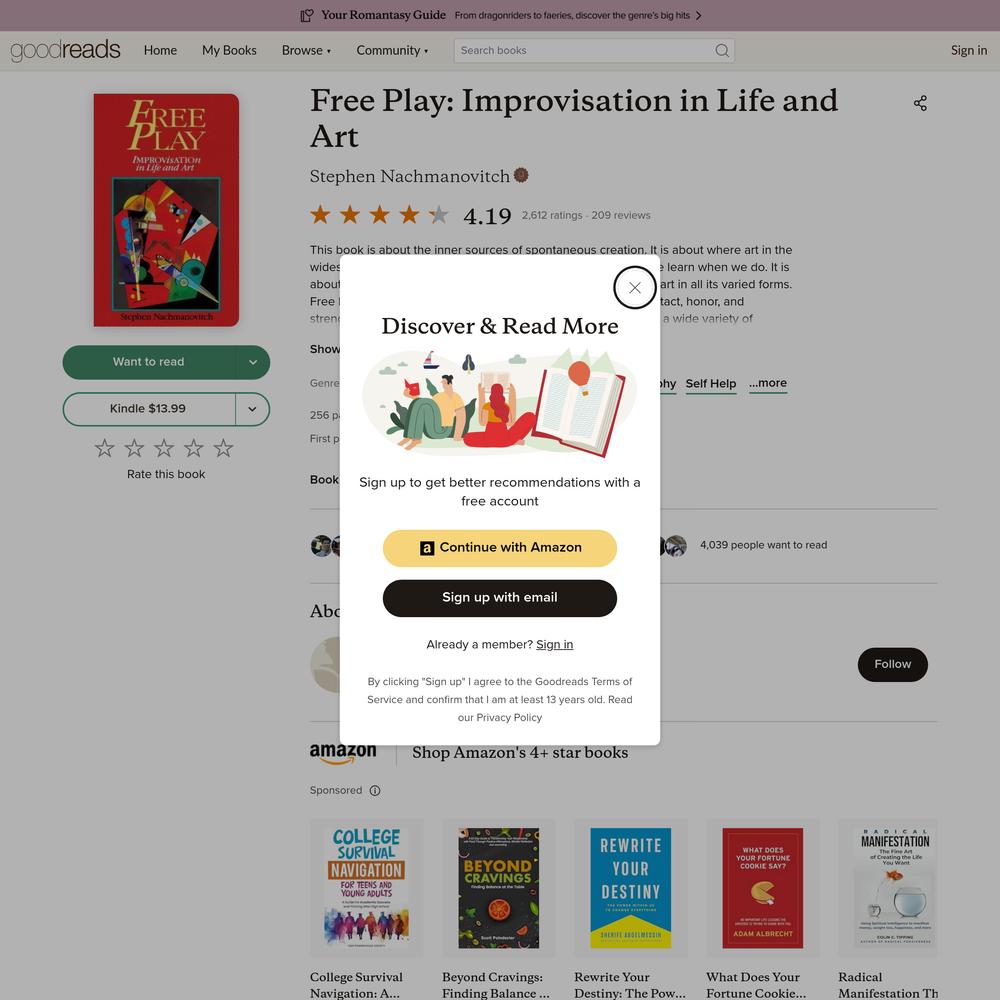
Task: Open the Browse menu
Action: [306, 50]
